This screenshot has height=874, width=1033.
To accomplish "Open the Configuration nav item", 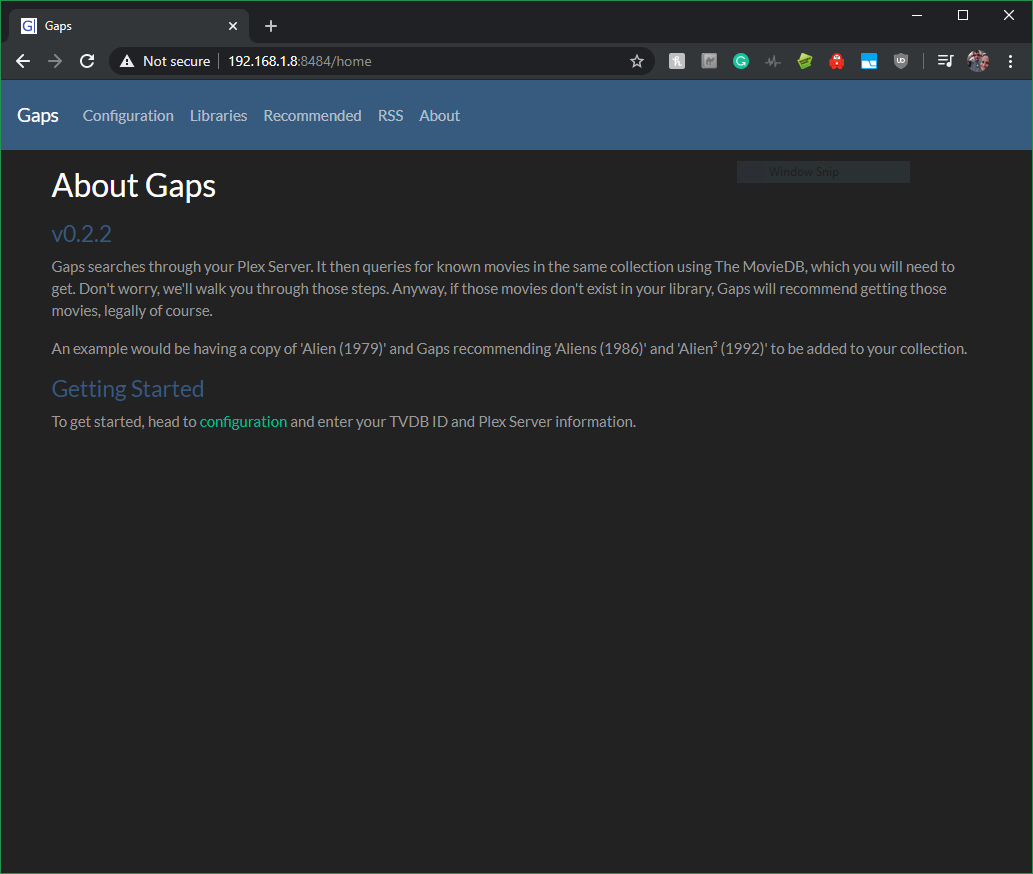I will point(128,115).
